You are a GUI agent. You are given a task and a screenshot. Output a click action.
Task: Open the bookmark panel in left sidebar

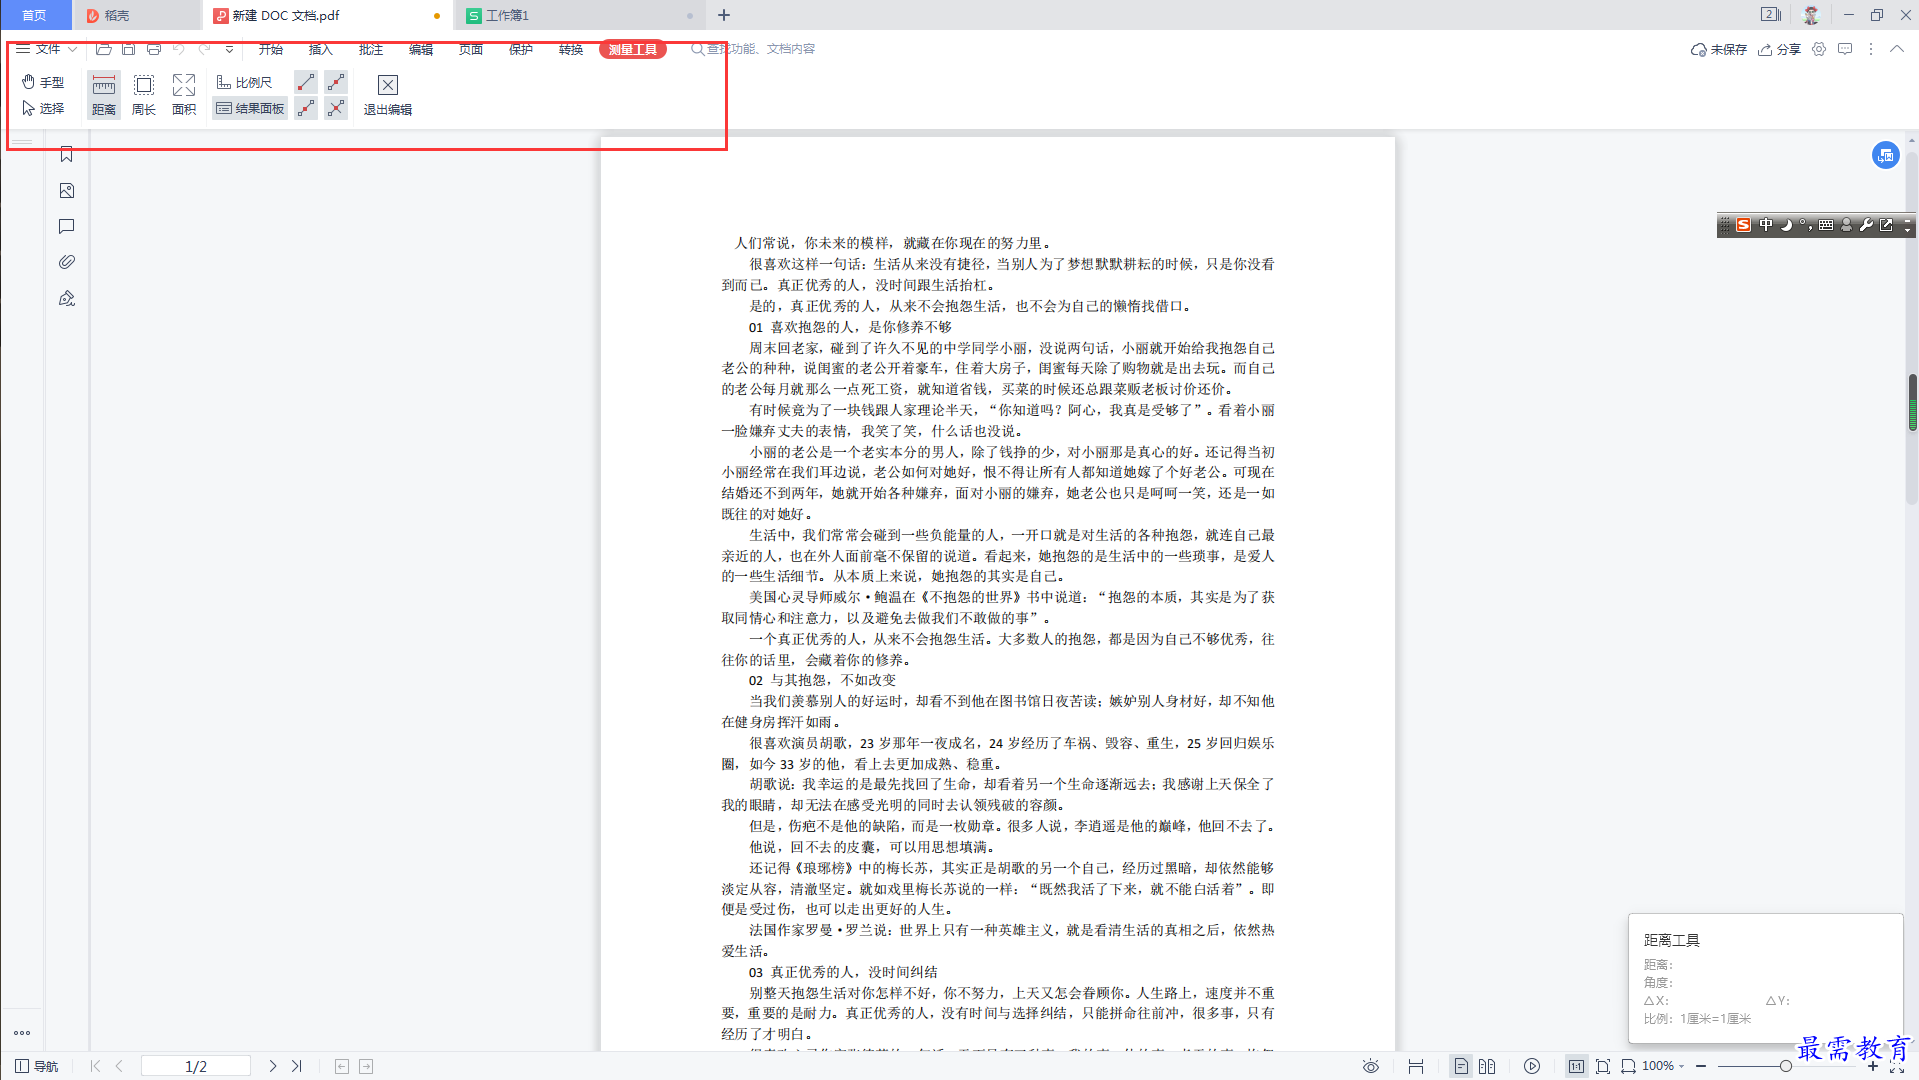67,154
